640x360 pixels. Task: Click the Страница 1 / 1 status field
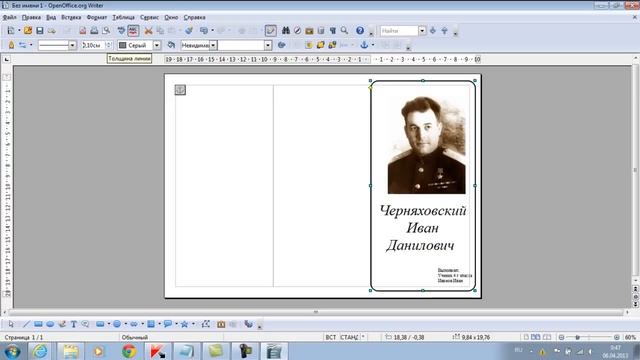pos(24,337)
